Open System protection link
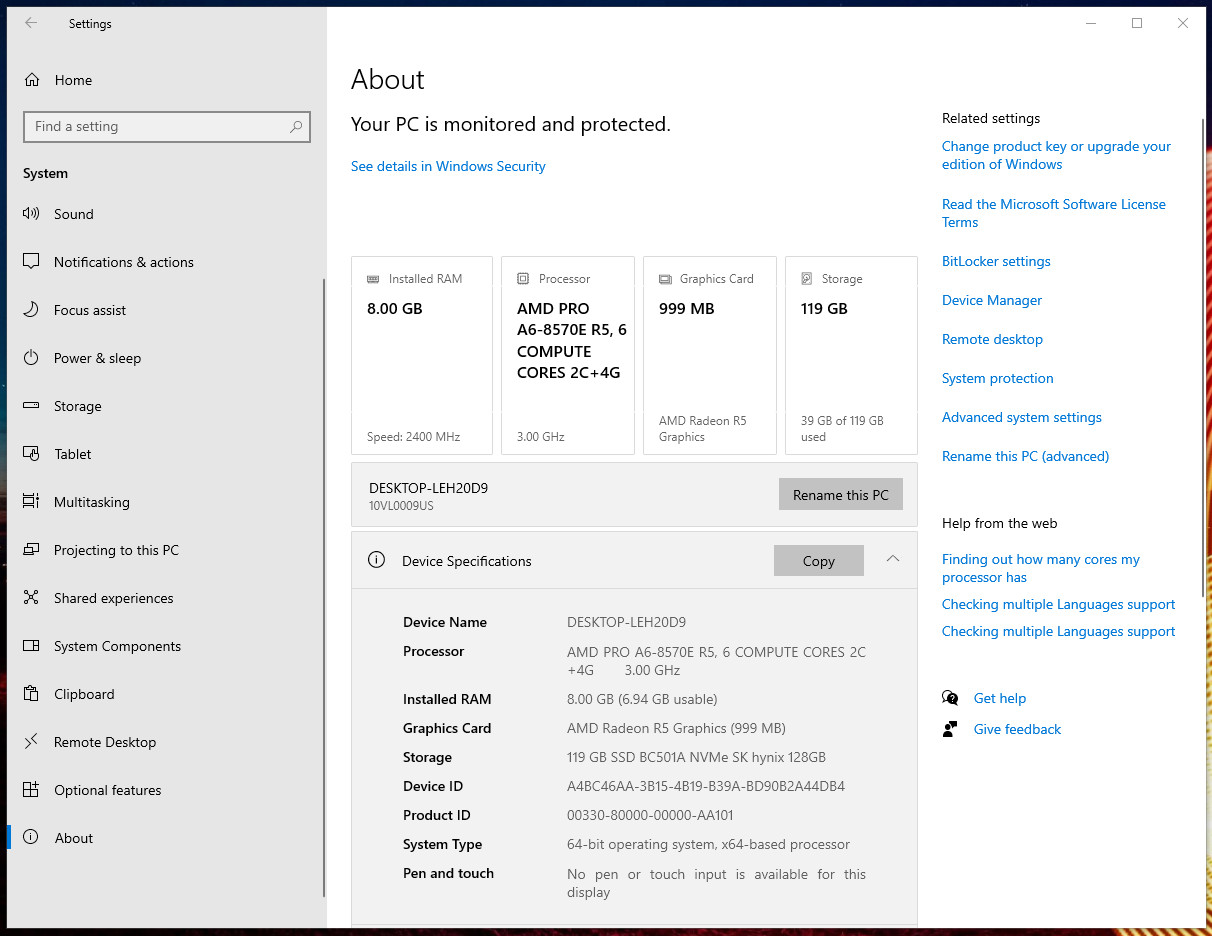This screenshot has height=936, width=1212. click(x=998, y=378)
